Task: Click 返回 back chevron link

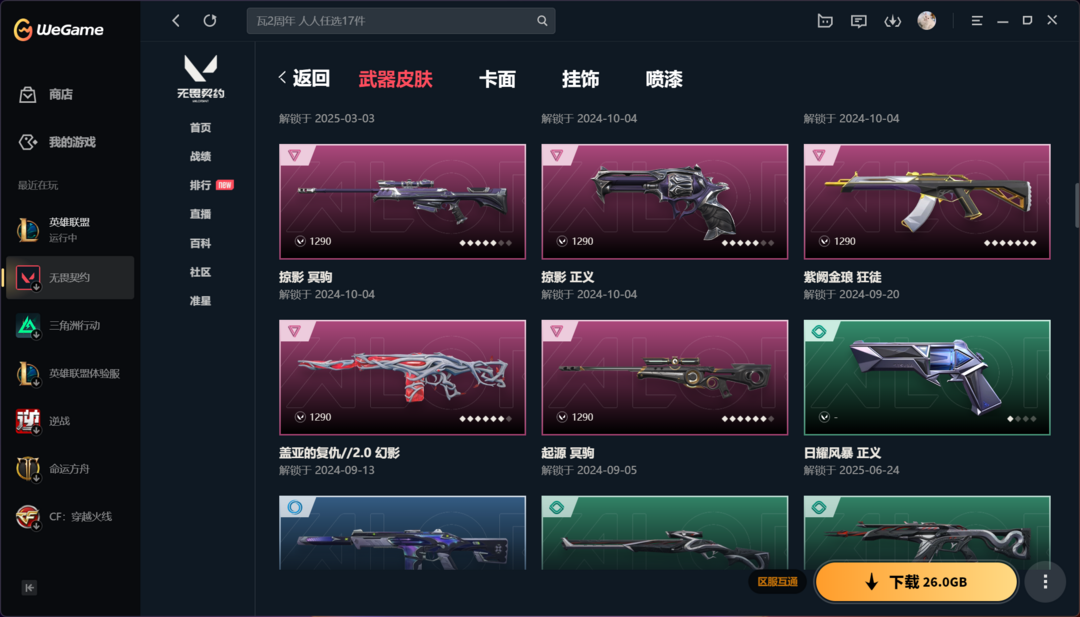Action: pyautogui.click(x=304, y=79)
